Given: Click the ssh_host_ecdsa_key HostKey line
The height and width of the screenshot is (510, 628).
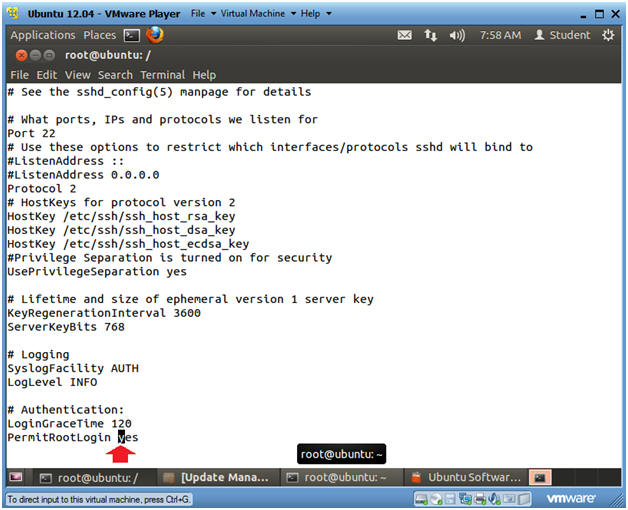Looking at the screenshot, I should [128, 244].
